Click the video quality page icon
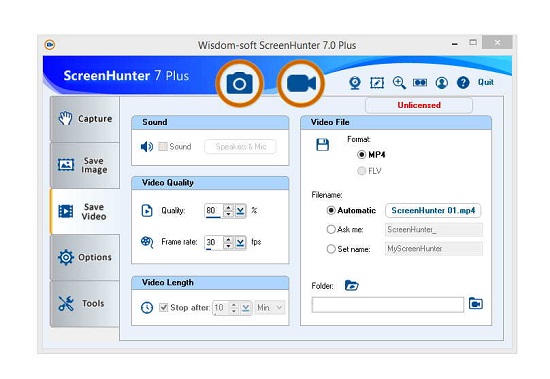Image resolution: width=550 pixels, height=379 pixels. tap(147, 211)
